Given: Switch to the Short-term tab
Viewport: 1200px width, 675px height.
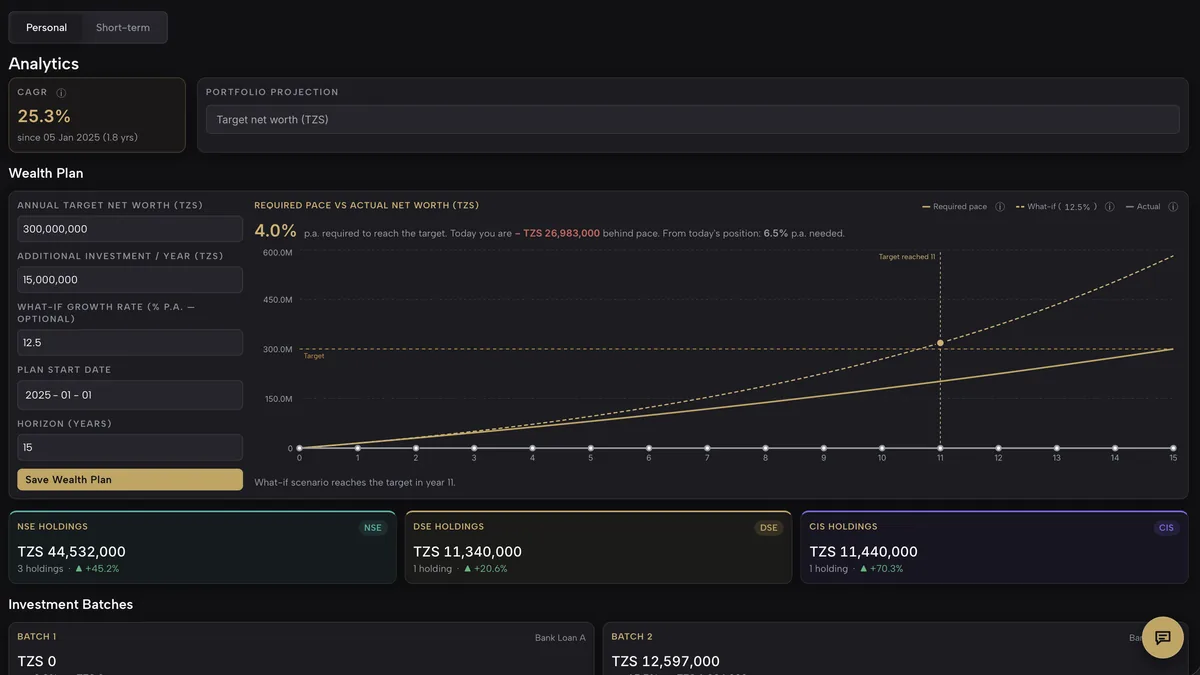Looking at the screenshot, I should pos(123,28).
